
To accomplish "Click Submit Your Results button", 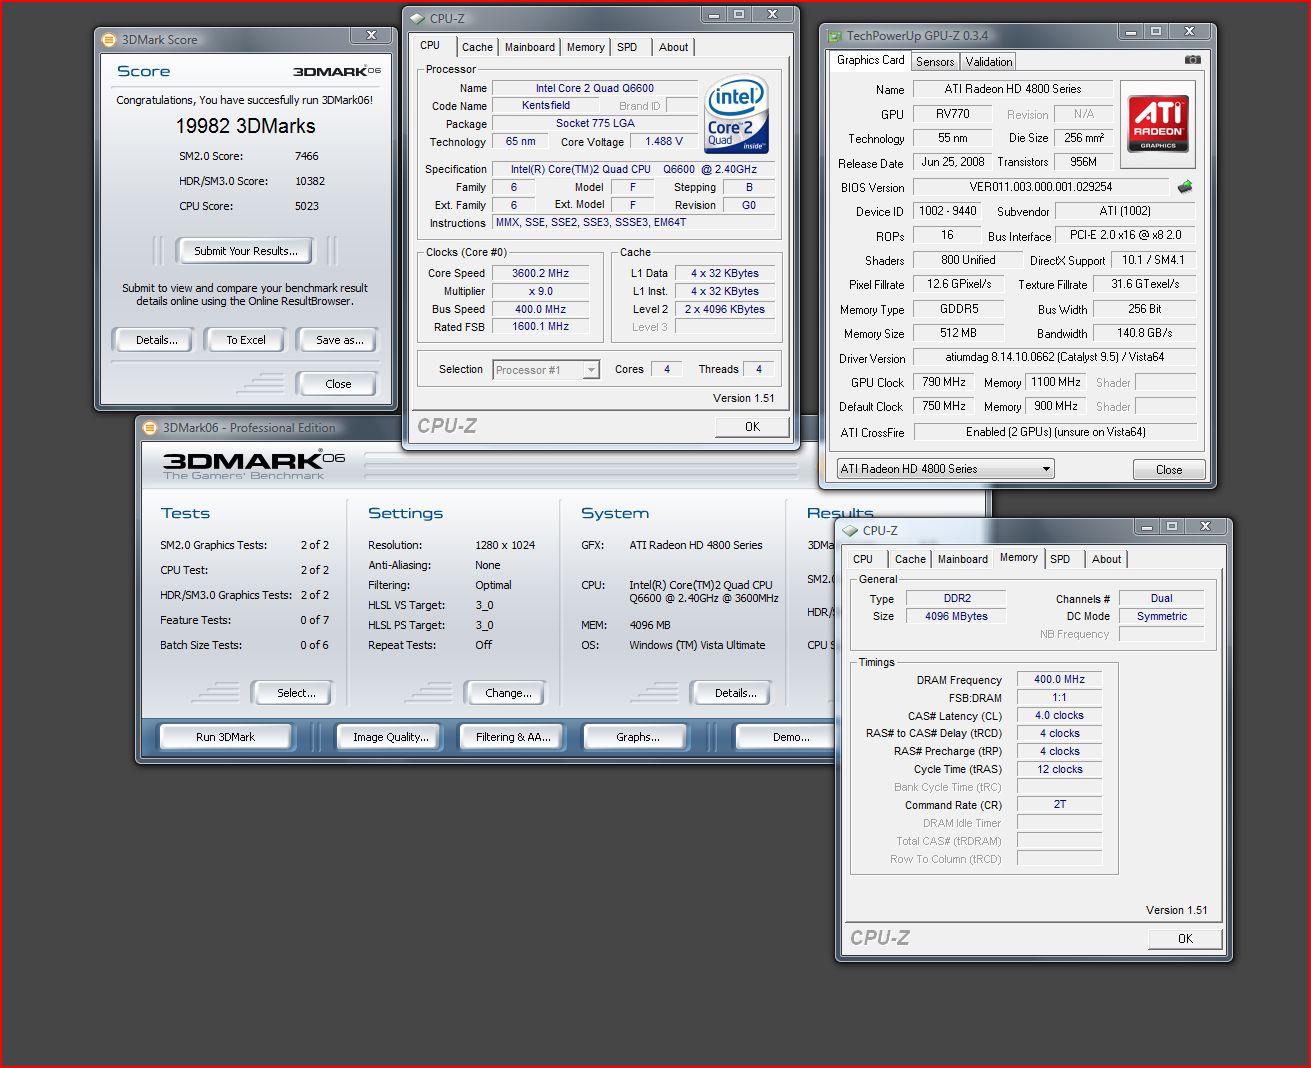I will 246,251.
